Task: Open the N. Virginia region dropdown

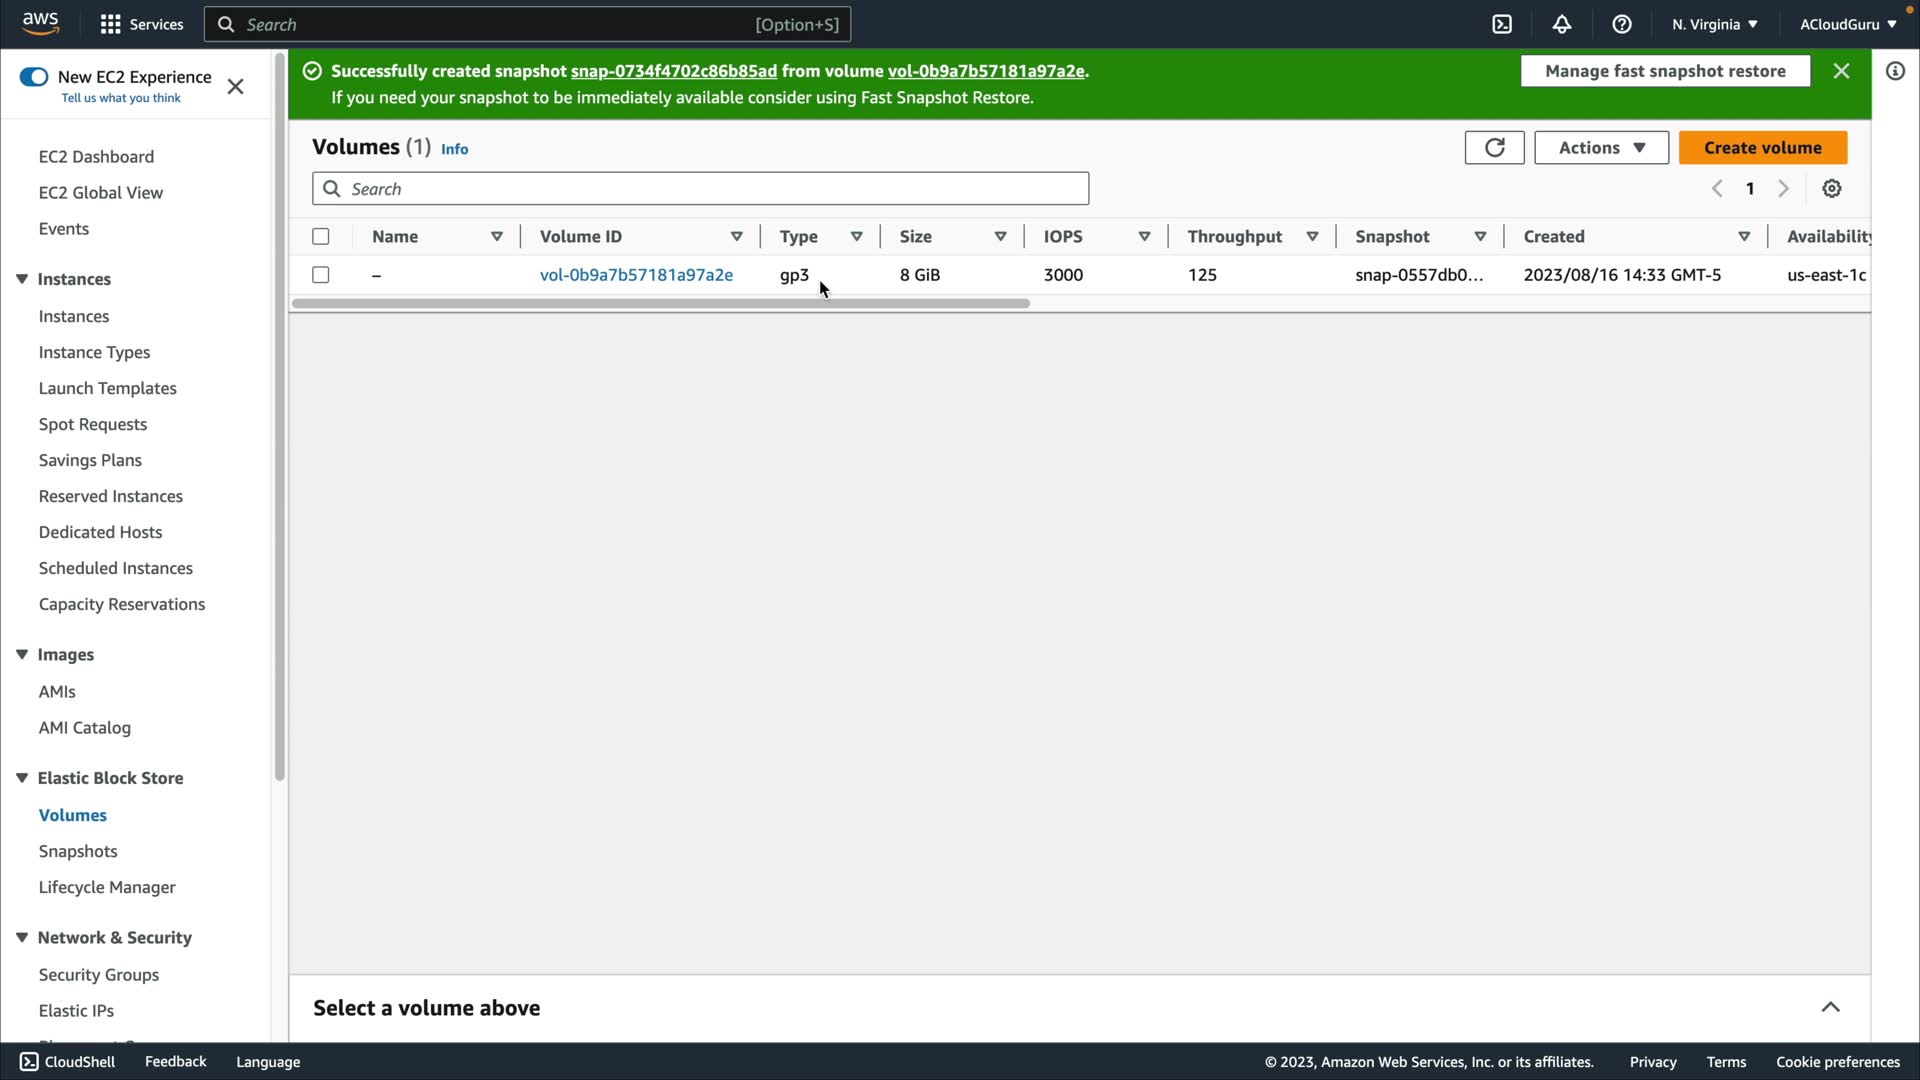Action: coord(1714,24)
